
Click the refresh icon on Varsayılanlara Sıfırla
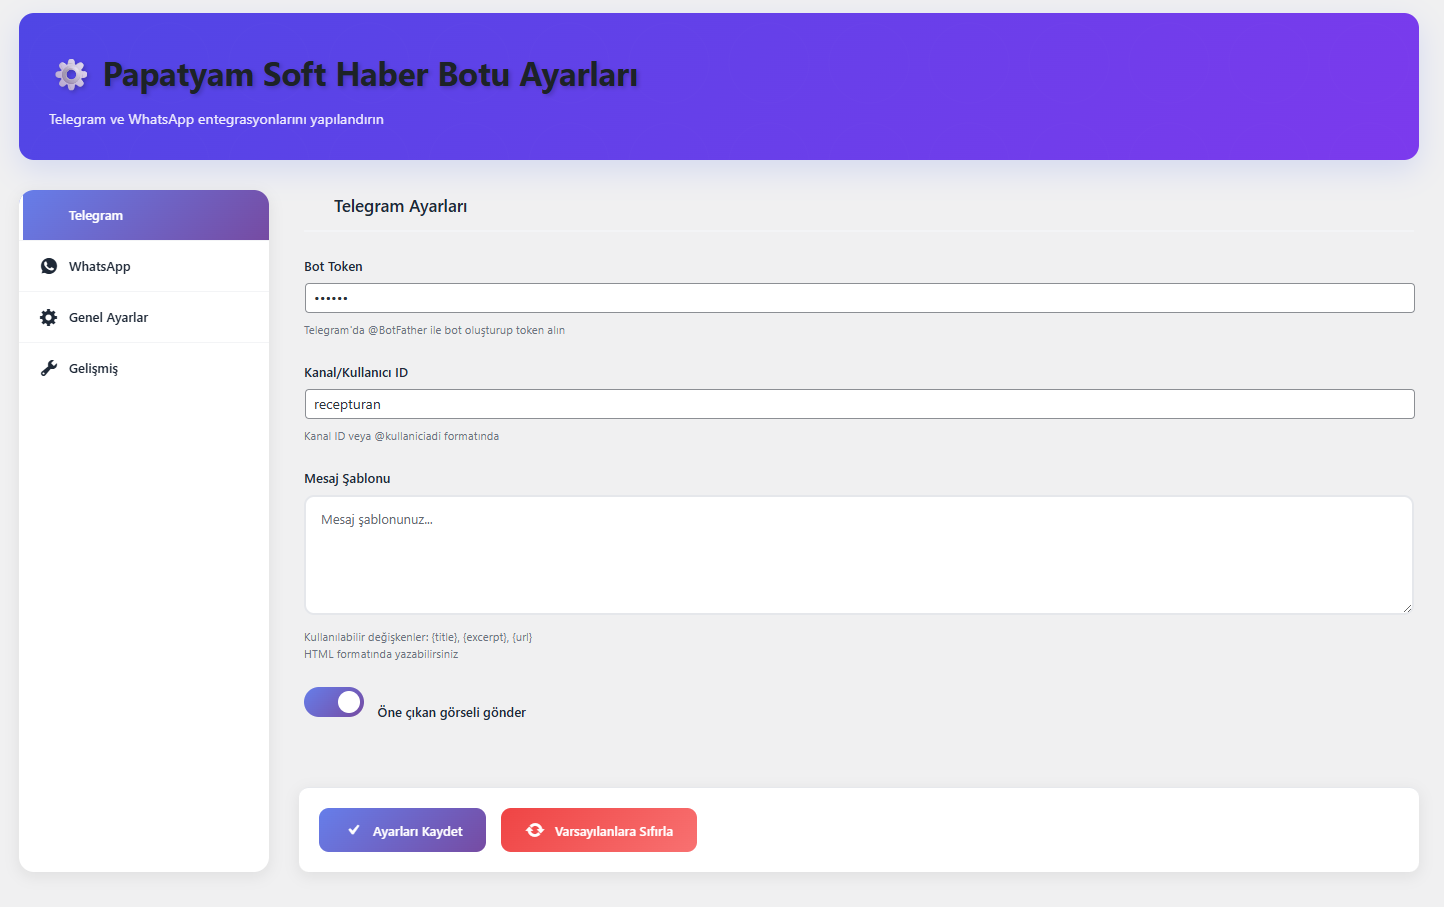click(535, 830)
